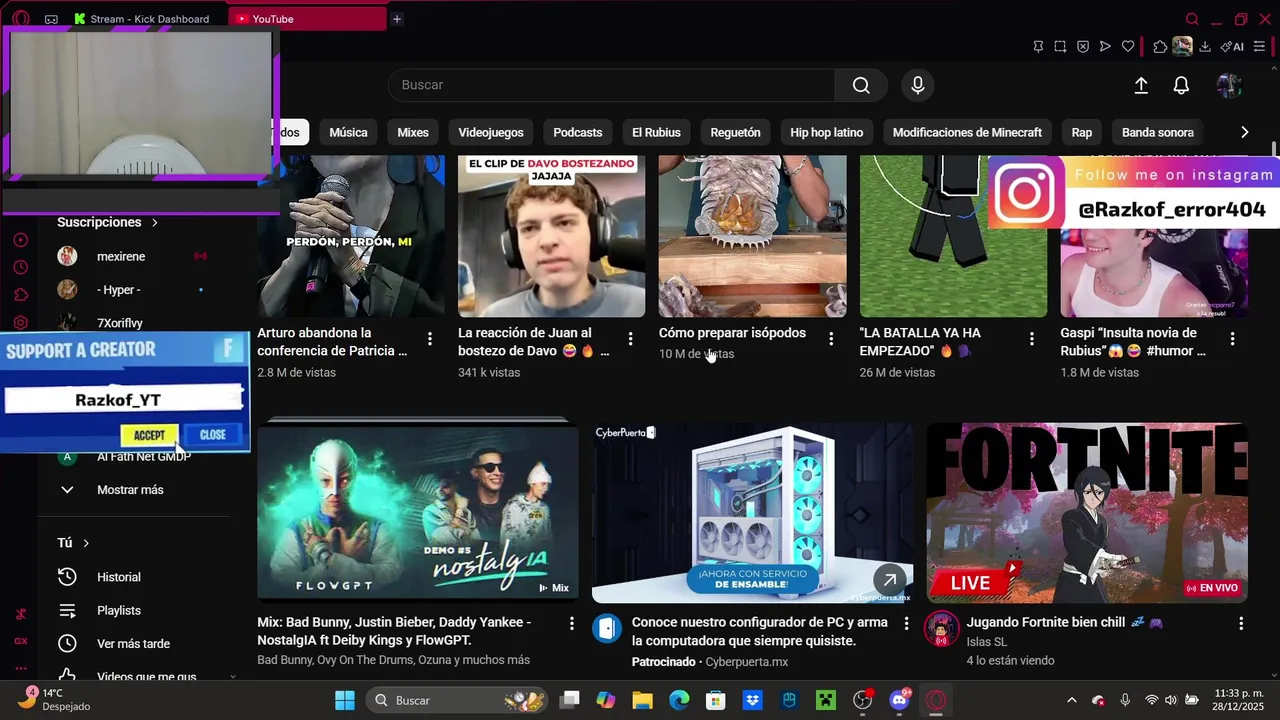Open Opera extensions puzzle icon
1280x720 pixels.
(x=1160, y=46)
